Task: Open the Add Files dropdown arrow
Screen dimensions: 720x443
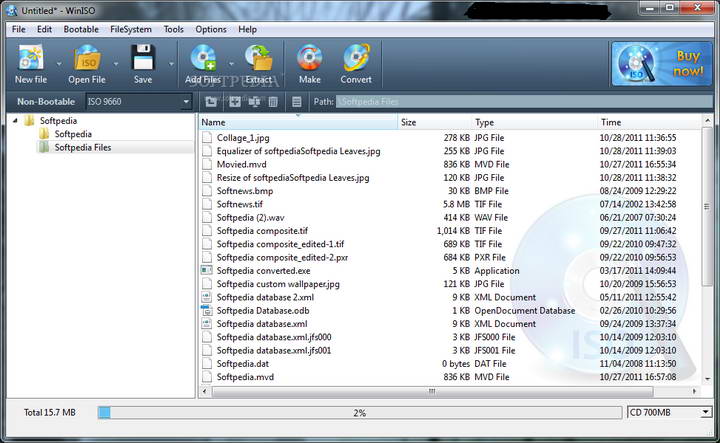Action: (231, 64)
